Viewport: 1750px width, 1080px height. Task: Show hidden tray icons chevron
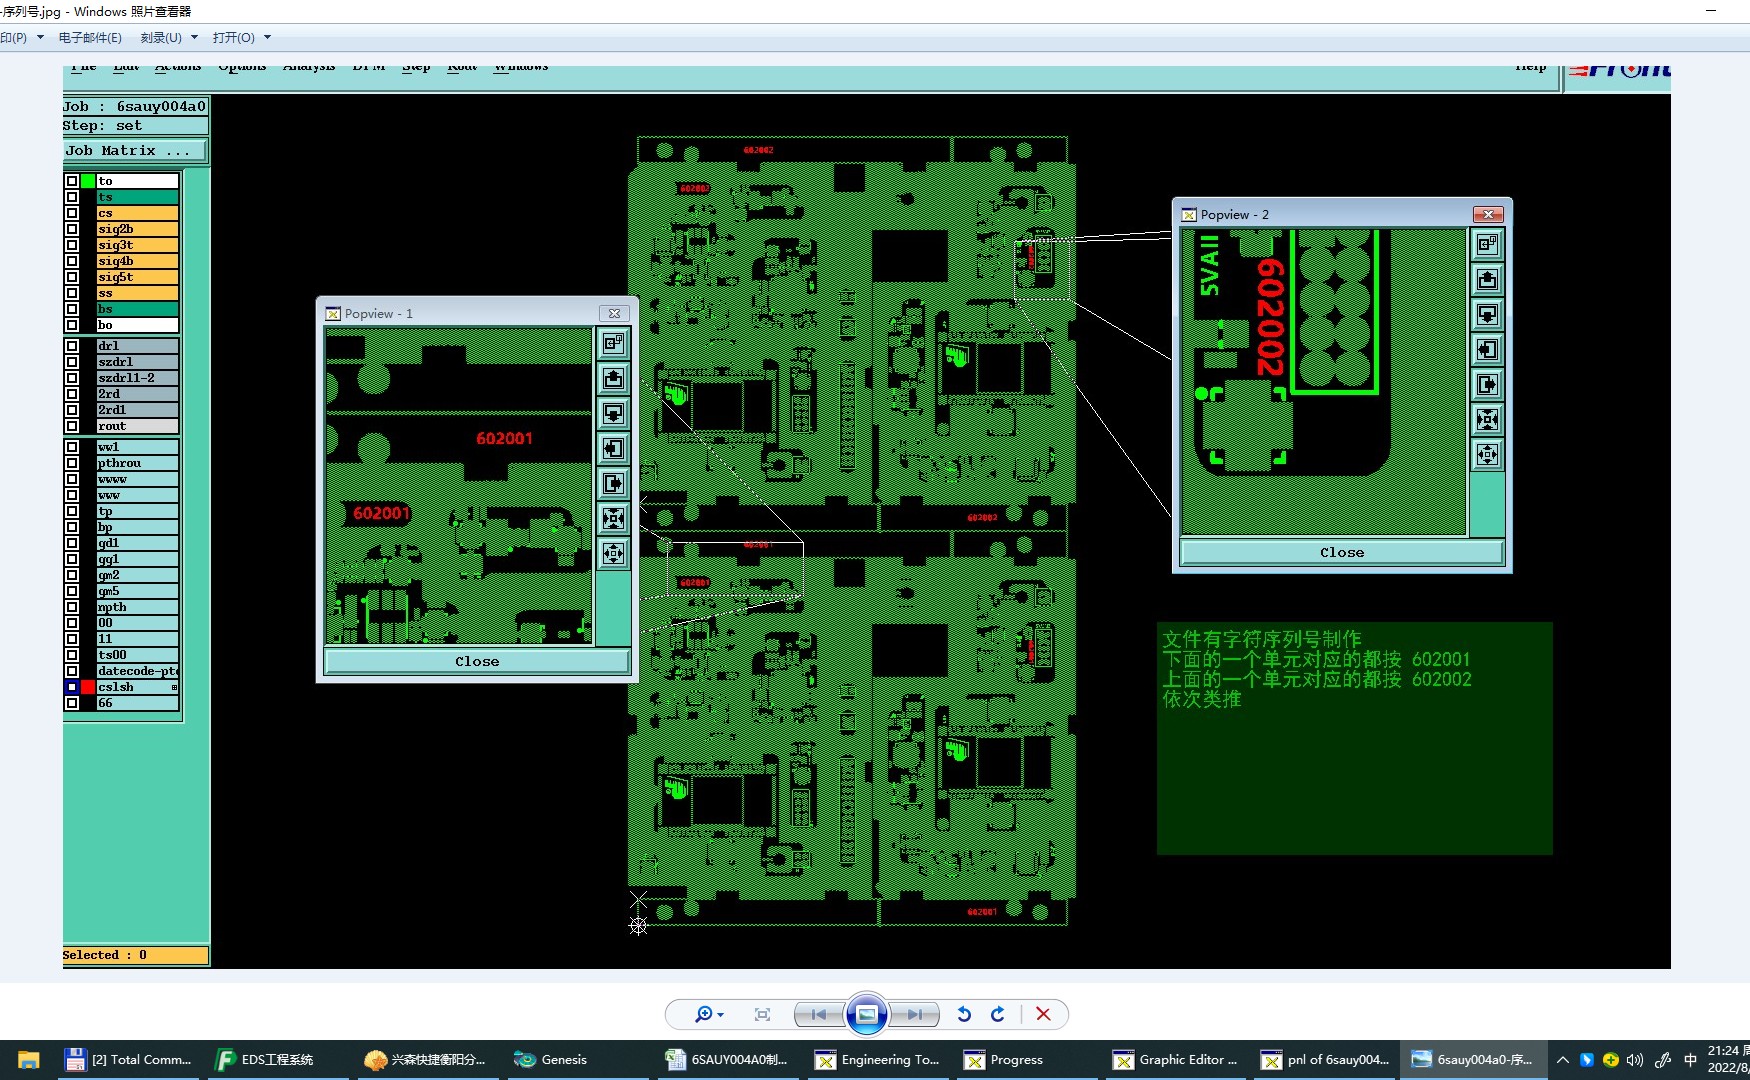click(x=1563, y=1060)
